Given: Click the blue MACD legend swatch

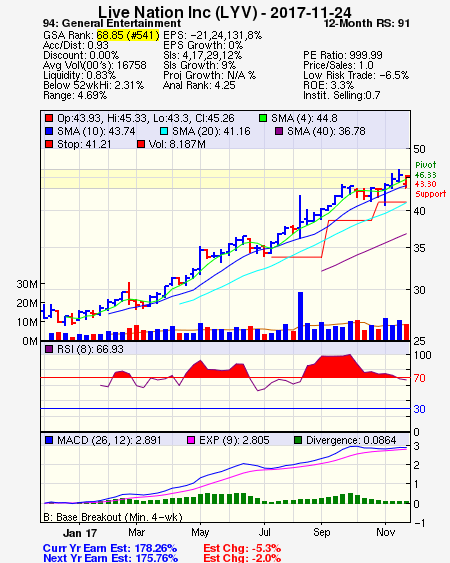Looking at the screenshot, I should (49, 440).
